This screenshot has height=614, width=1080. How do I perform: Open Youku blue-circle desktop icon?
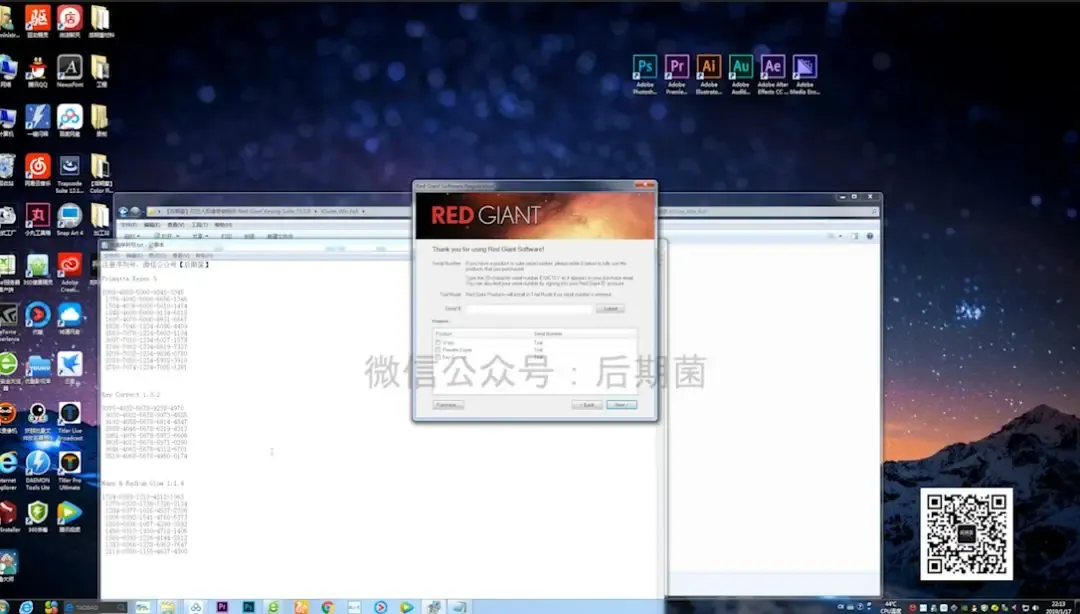[x=37, y=319]
